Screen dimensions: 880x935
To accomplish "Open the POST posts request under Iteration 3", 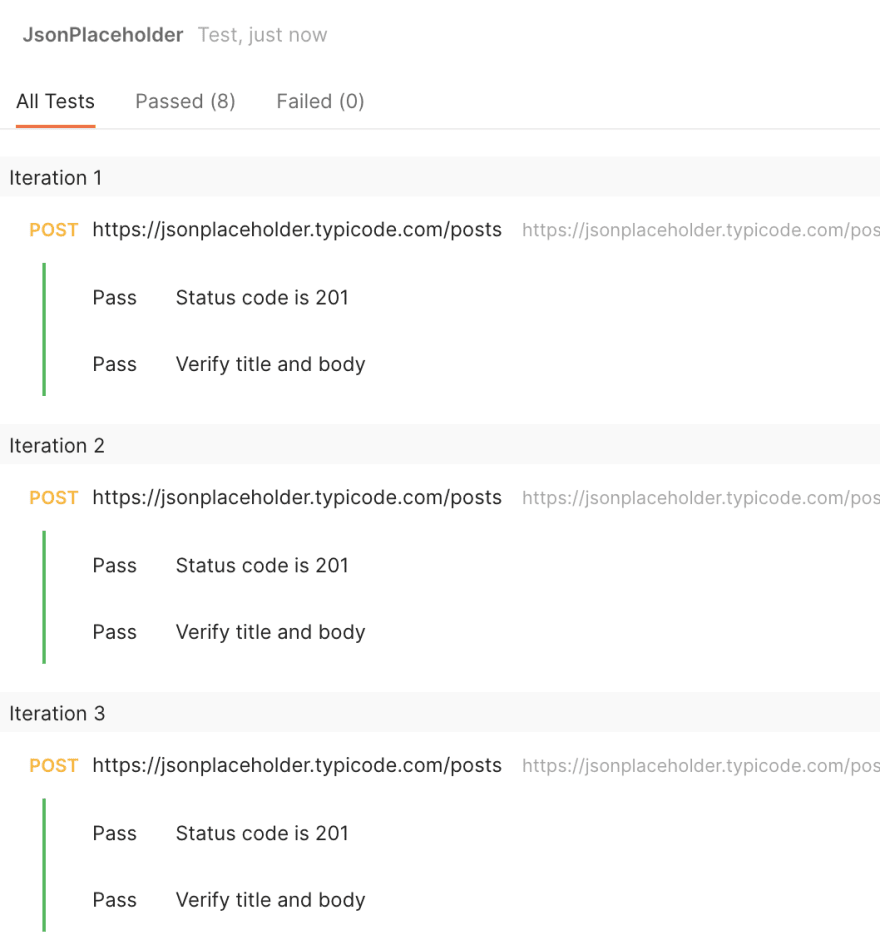I will pos(297,765).
